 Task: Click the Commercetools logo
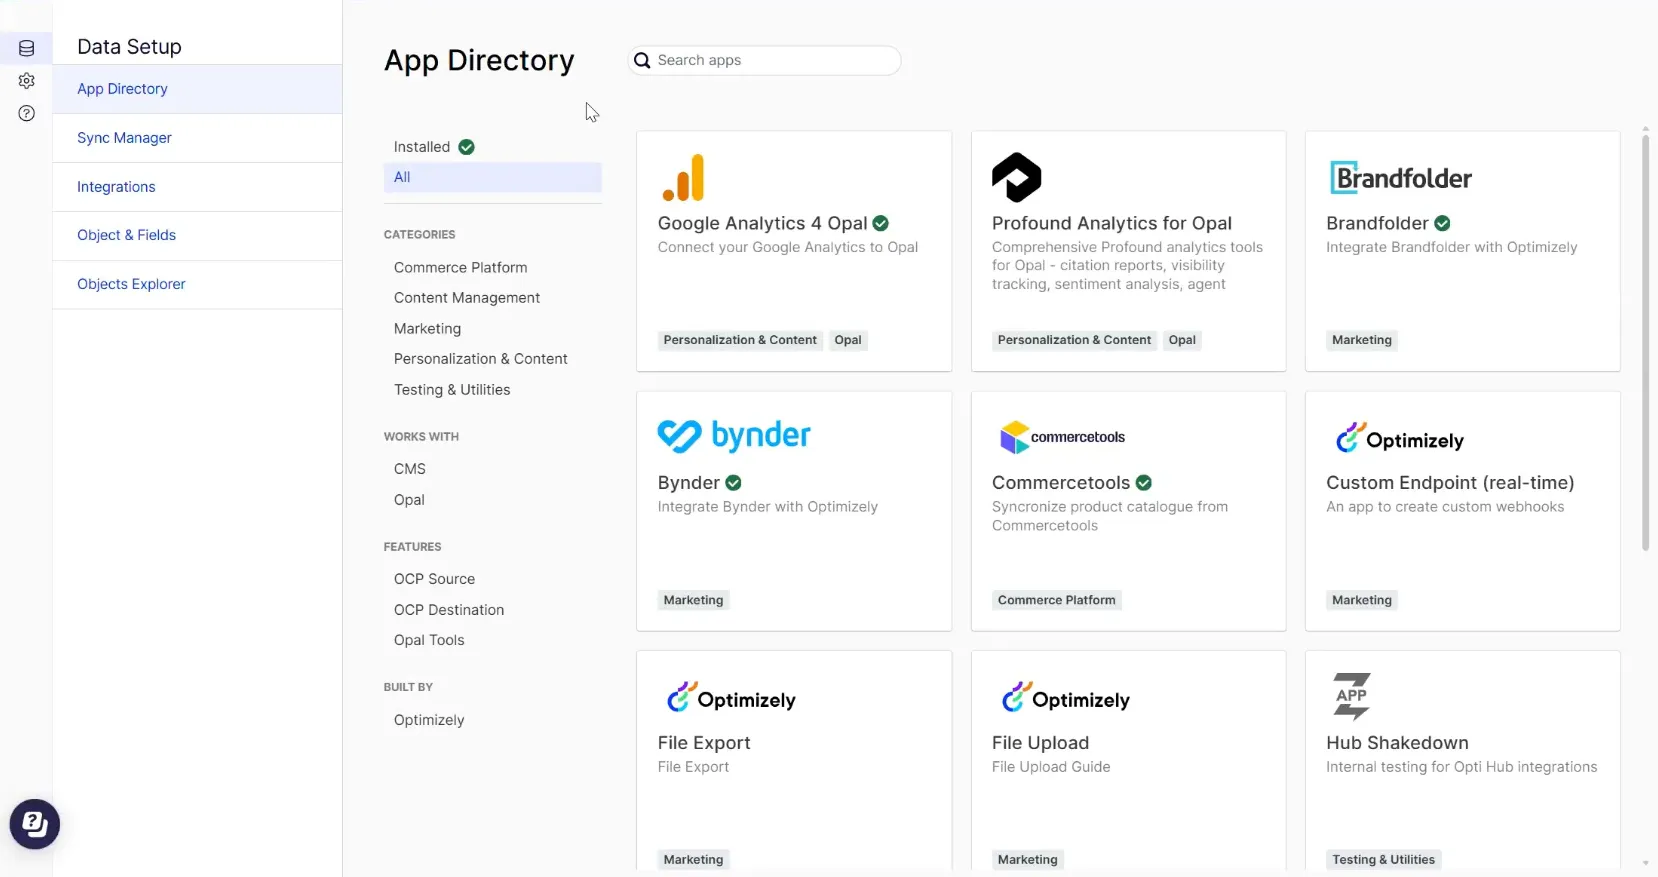(1062, 437)
